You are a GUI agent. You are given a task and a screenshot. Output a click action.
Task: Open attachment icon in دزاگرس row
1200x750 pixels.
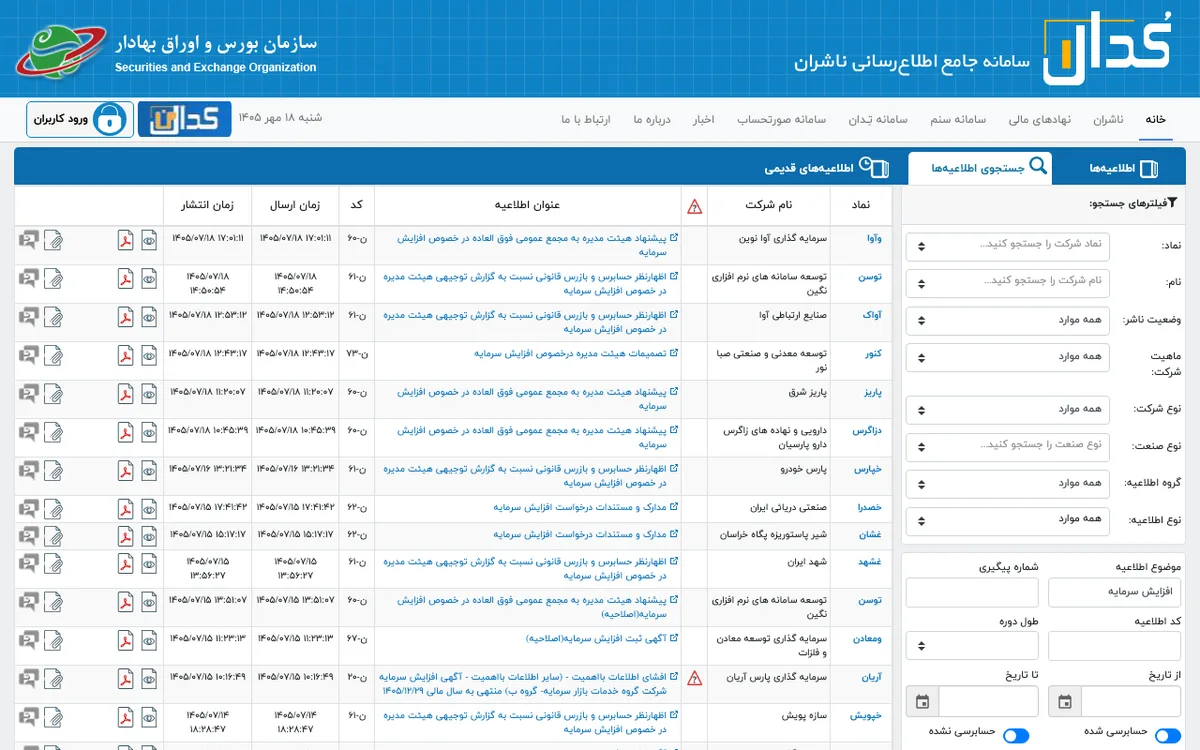(x=53, y=432)
